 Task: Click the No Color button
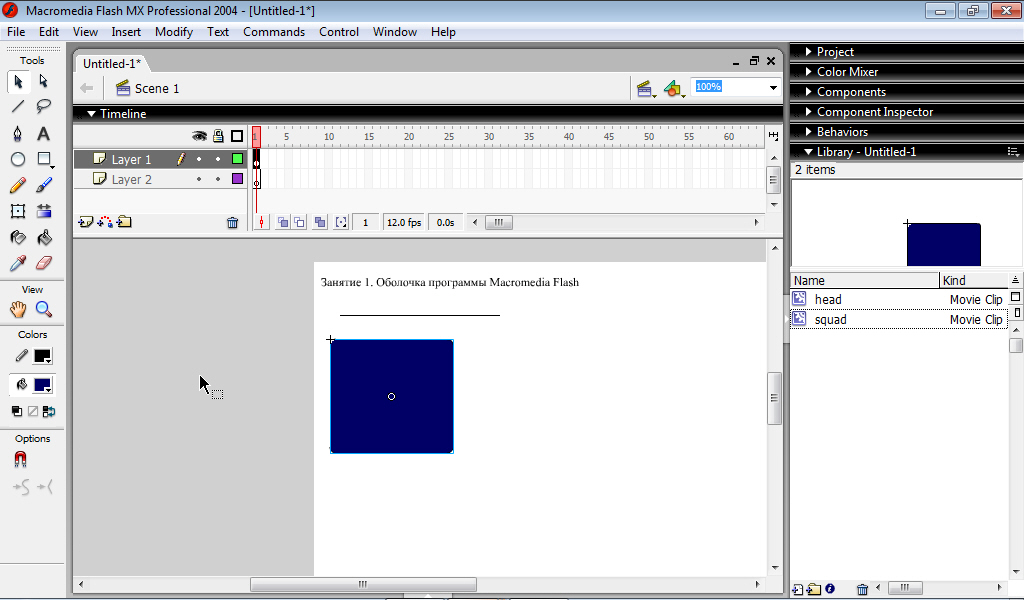(33, 411)
